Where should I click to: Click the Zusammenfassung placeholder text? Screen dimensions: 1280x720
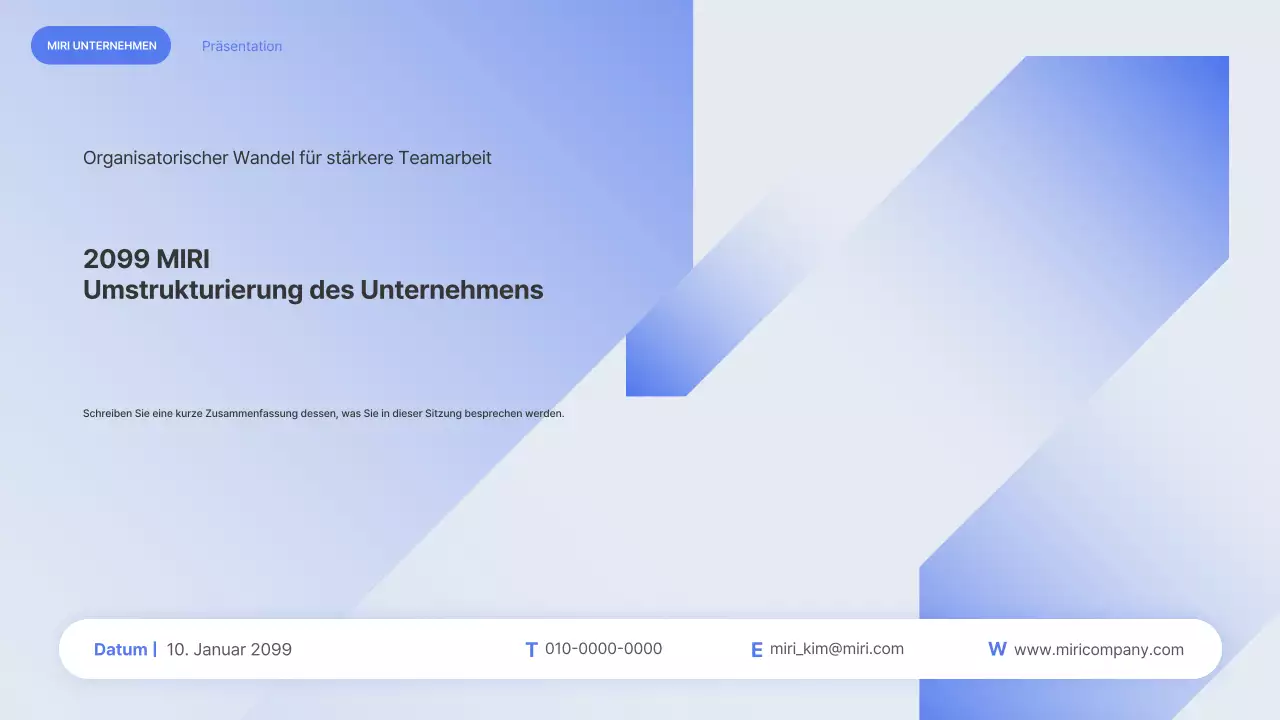point(323,413)
